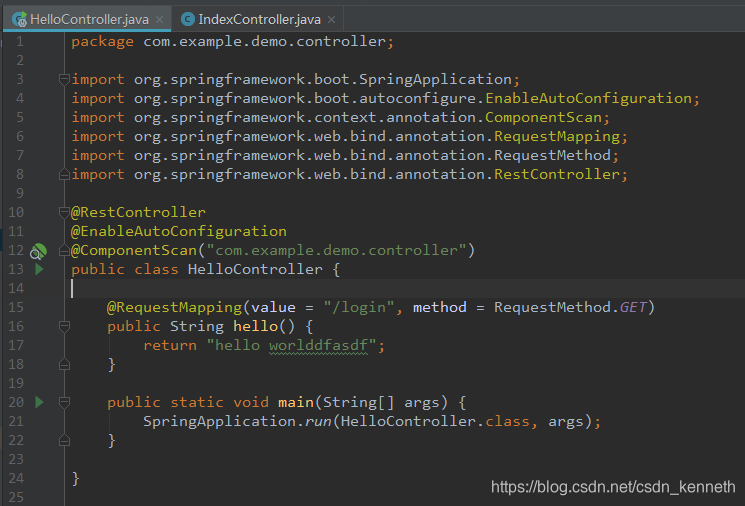Click the hello() method name
This screenshot has width=745, height=506.
click(255, 326)
